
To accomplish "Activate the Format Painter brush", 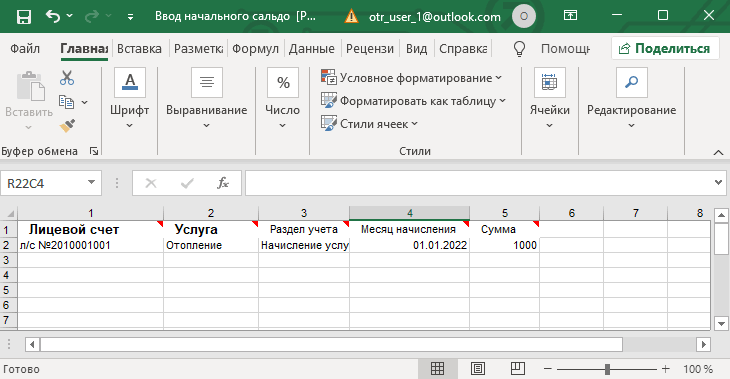I will coord(67,126).
